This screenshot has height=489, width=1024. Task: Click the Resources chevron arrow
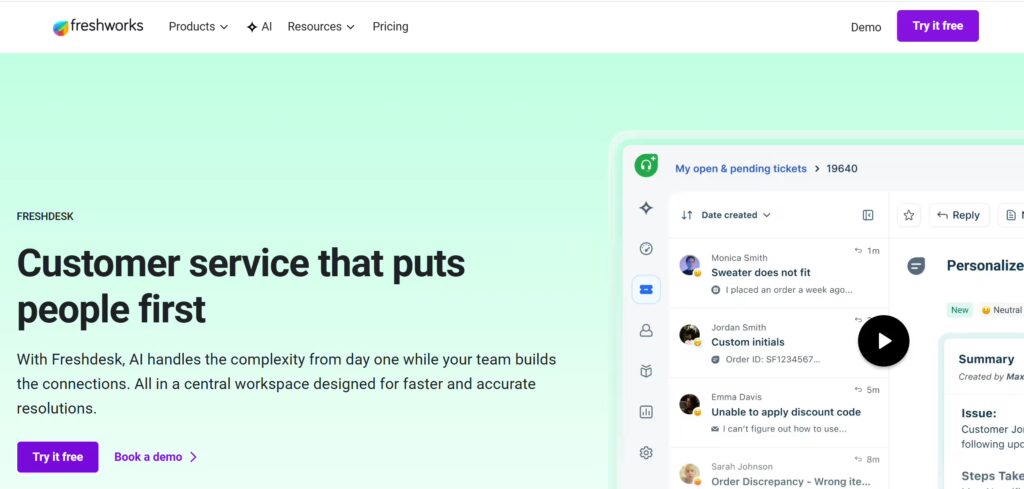point(351,27)
